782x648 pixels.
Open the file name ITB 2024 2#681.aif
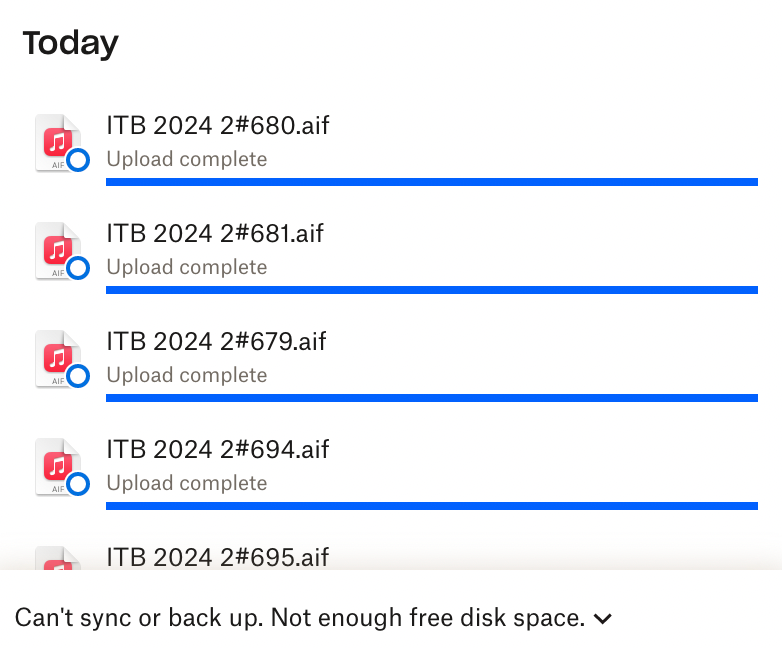pos(215,234)
